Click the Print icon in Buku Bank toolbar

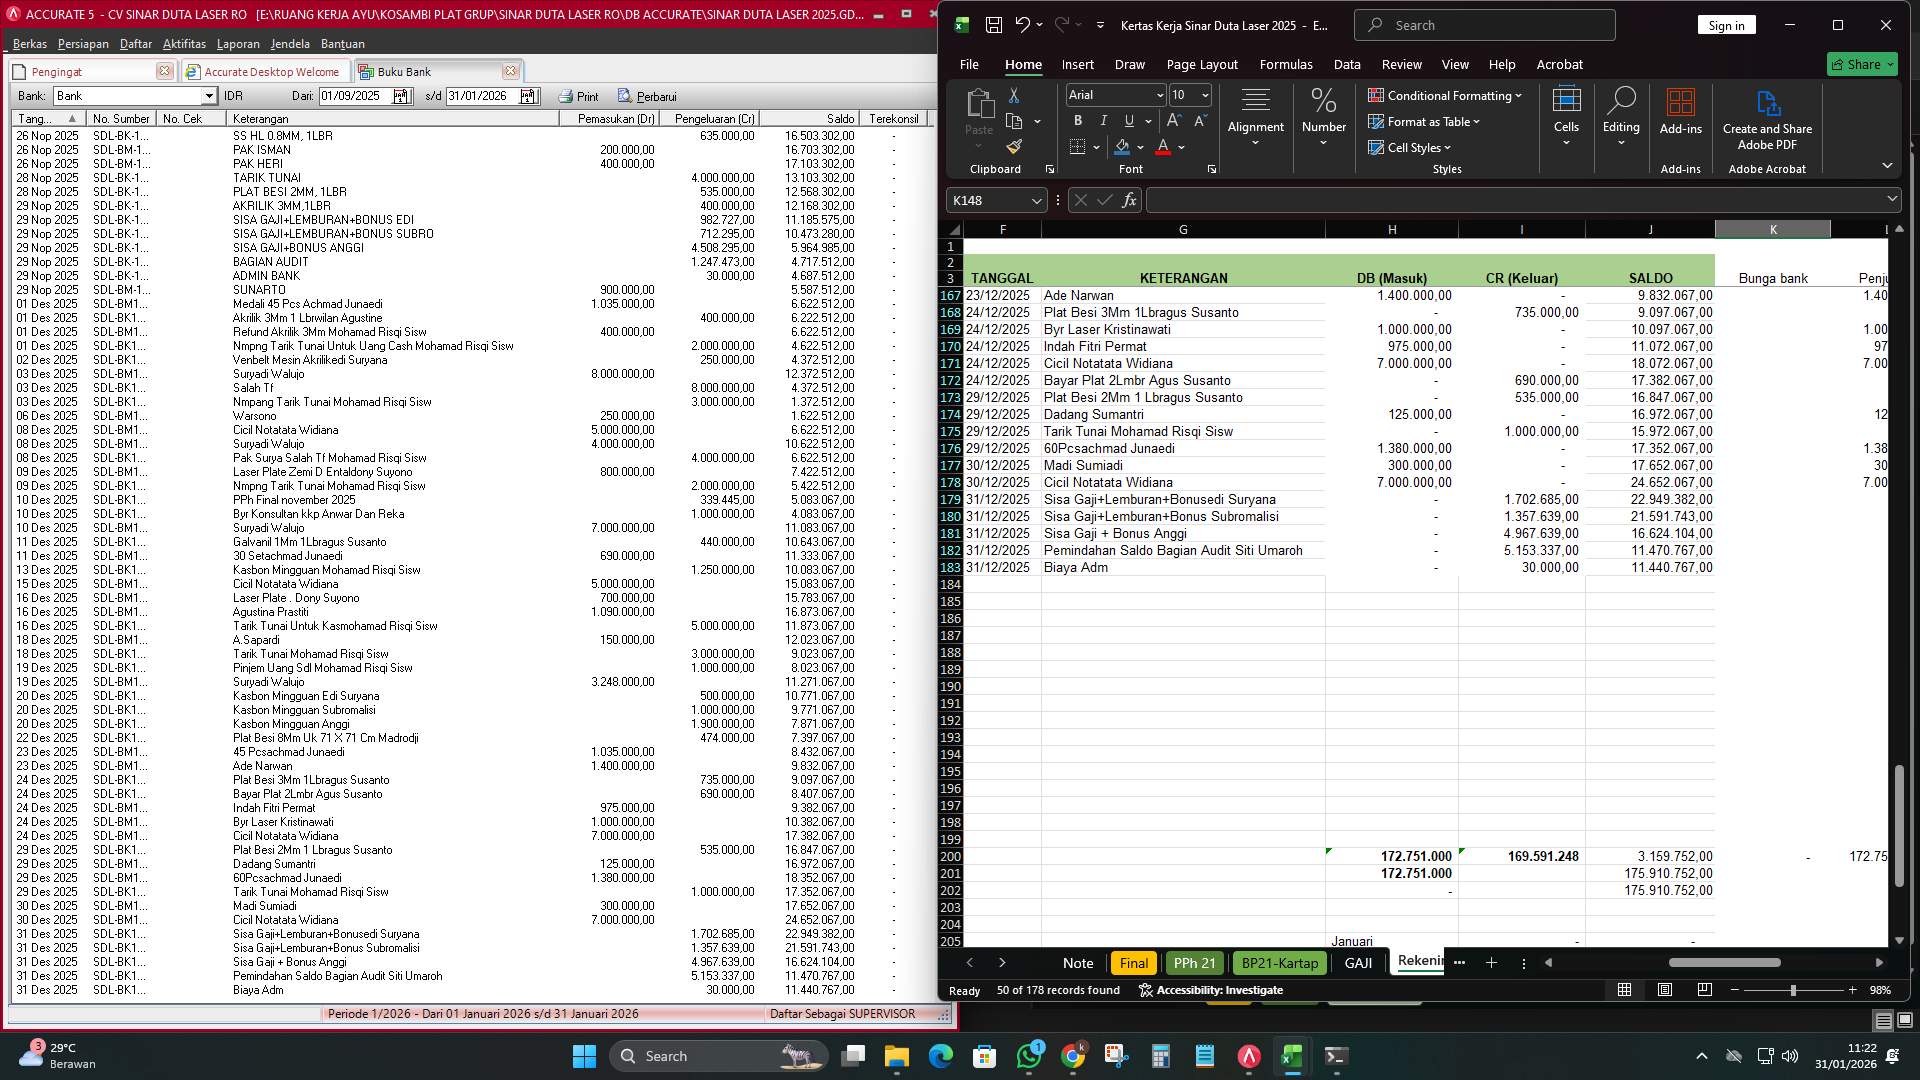click(568, 96)
